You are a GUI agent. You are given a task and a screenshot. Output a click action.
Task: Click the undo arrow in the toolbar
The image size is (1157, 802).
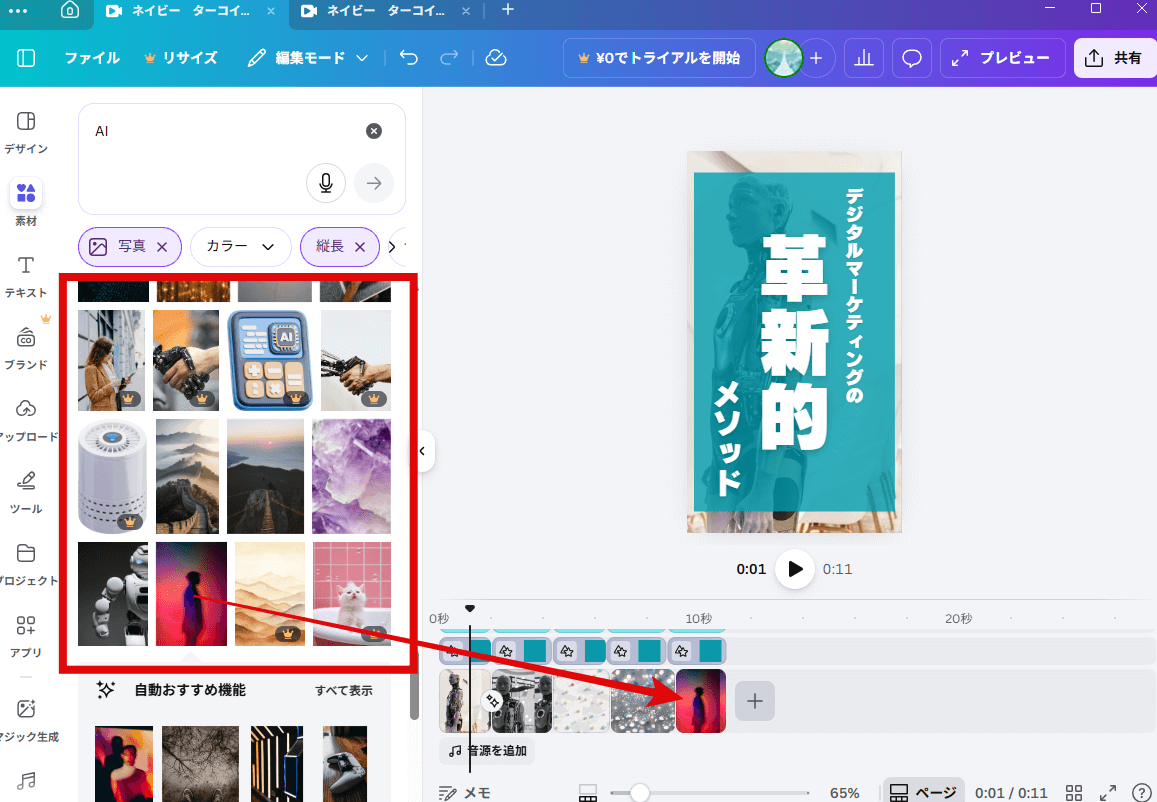(x=408, y=58)
